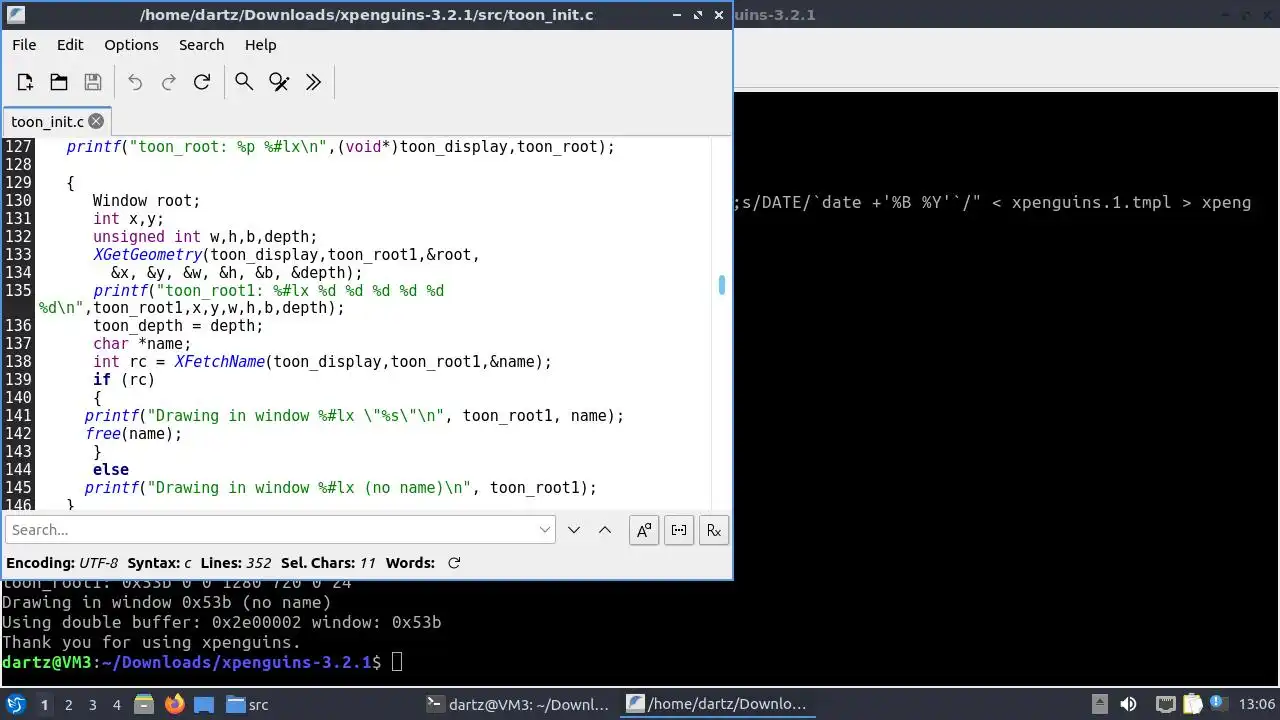
Task: Click "Thank you for using xpenguins." in terminal
Action: 151,642
